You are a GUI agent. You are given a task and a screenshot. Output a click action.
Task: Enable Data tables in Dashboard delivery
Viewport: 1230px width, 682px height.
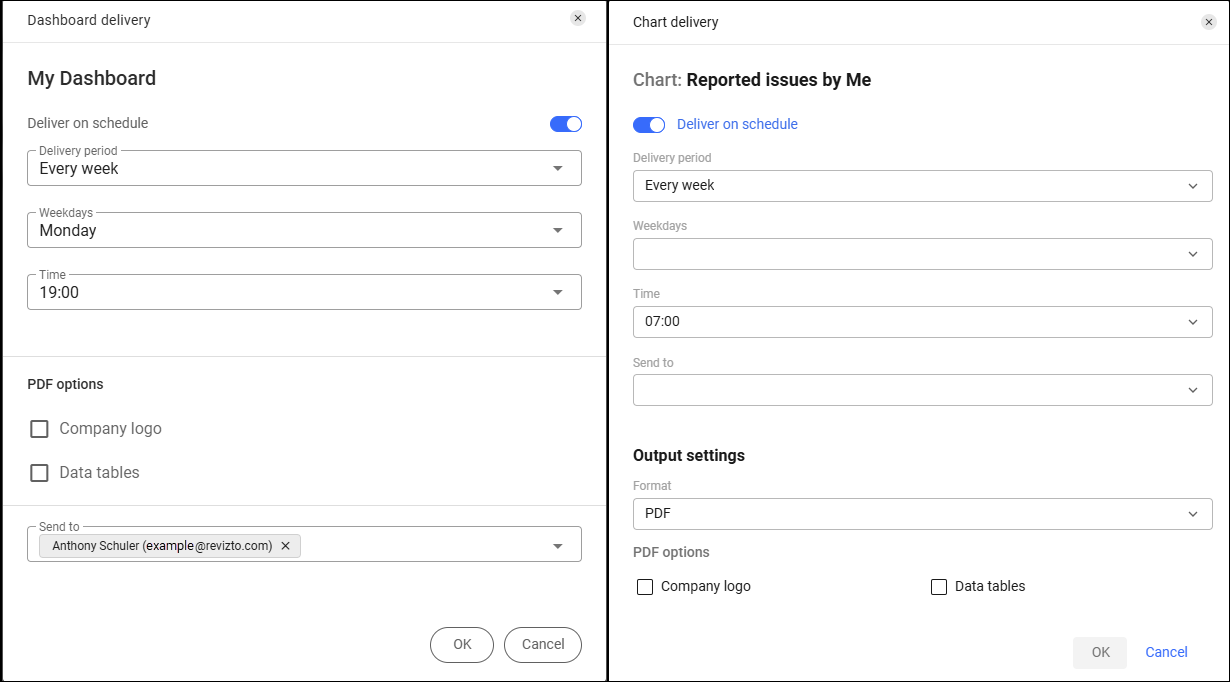(x=40, y=473)
